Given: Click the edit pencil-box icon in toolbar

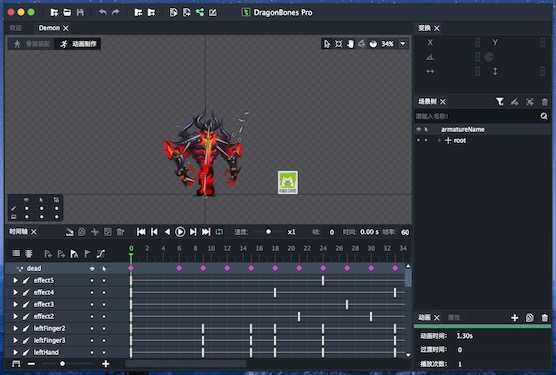Looking at the screenshot, I should coord(213,12).
